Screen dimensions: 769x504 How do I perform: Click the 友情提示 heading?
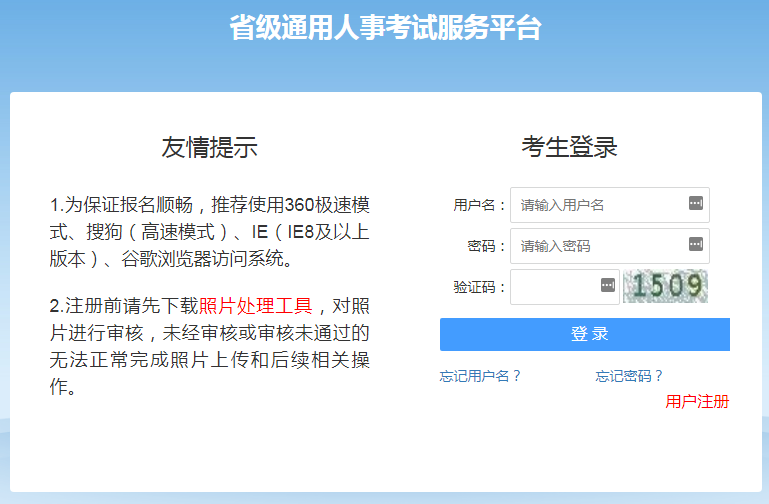210,148
